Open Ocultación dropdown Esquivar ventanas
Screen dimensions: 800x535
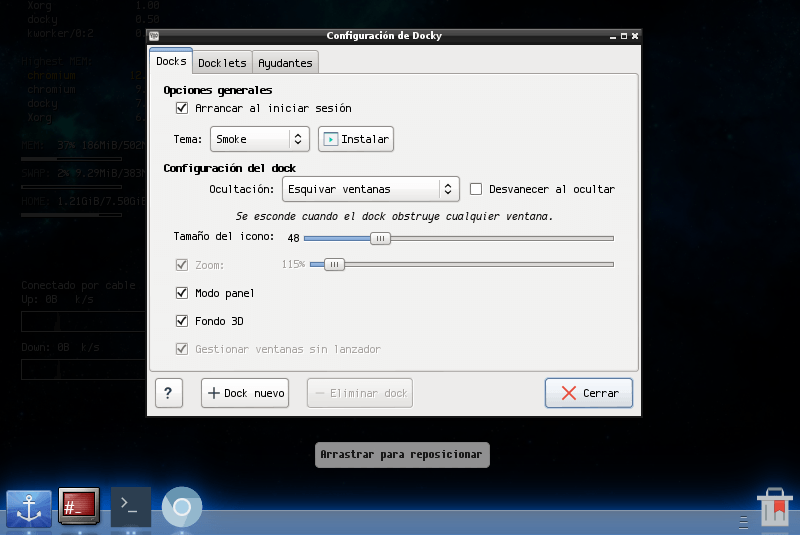(370, 189)
